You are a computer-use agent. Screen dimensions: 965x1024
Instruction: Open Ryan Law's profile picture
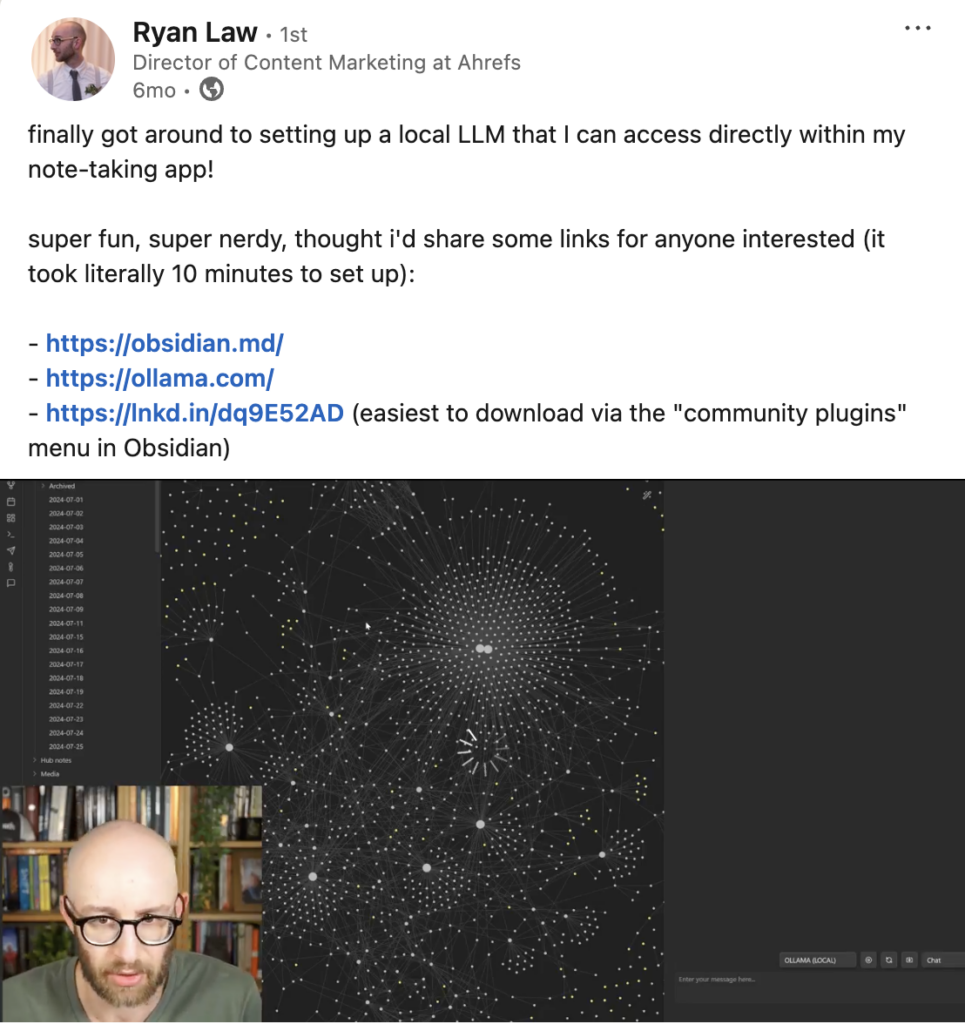pyautogui.click(x=73, y=59)
